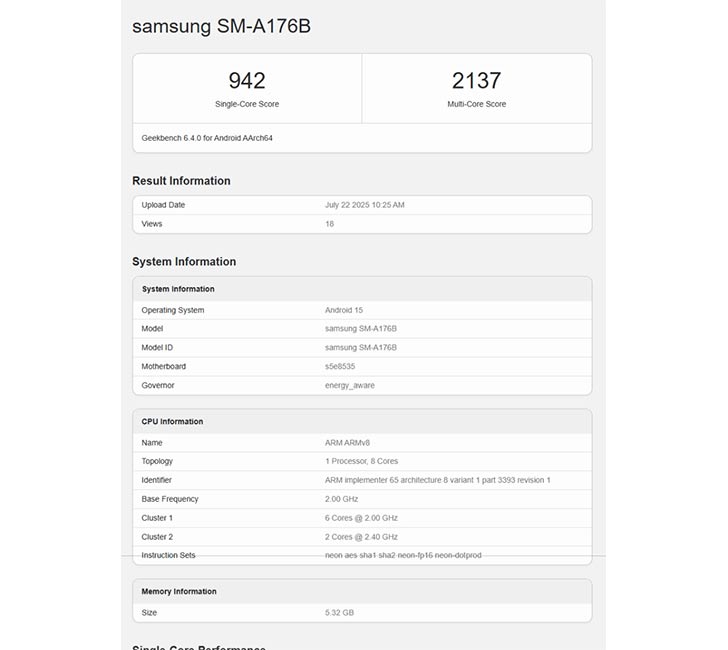Click the Identifier label

click(x=156, y=480)
